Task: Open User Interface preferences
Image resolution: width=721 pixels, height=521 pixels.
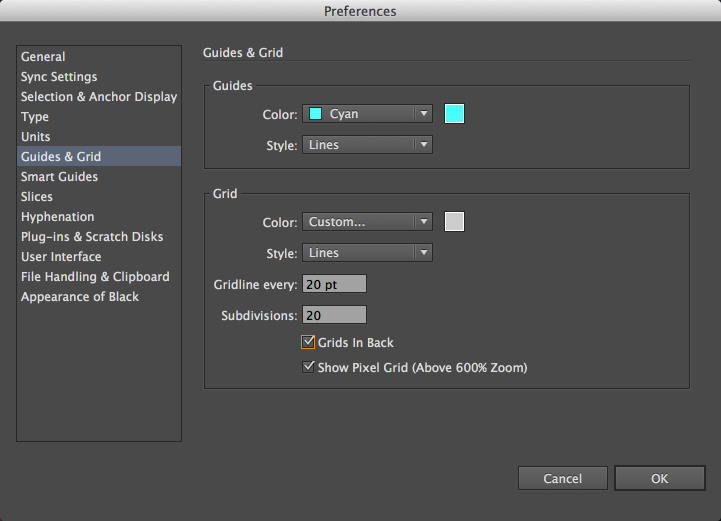Action: 61,257
